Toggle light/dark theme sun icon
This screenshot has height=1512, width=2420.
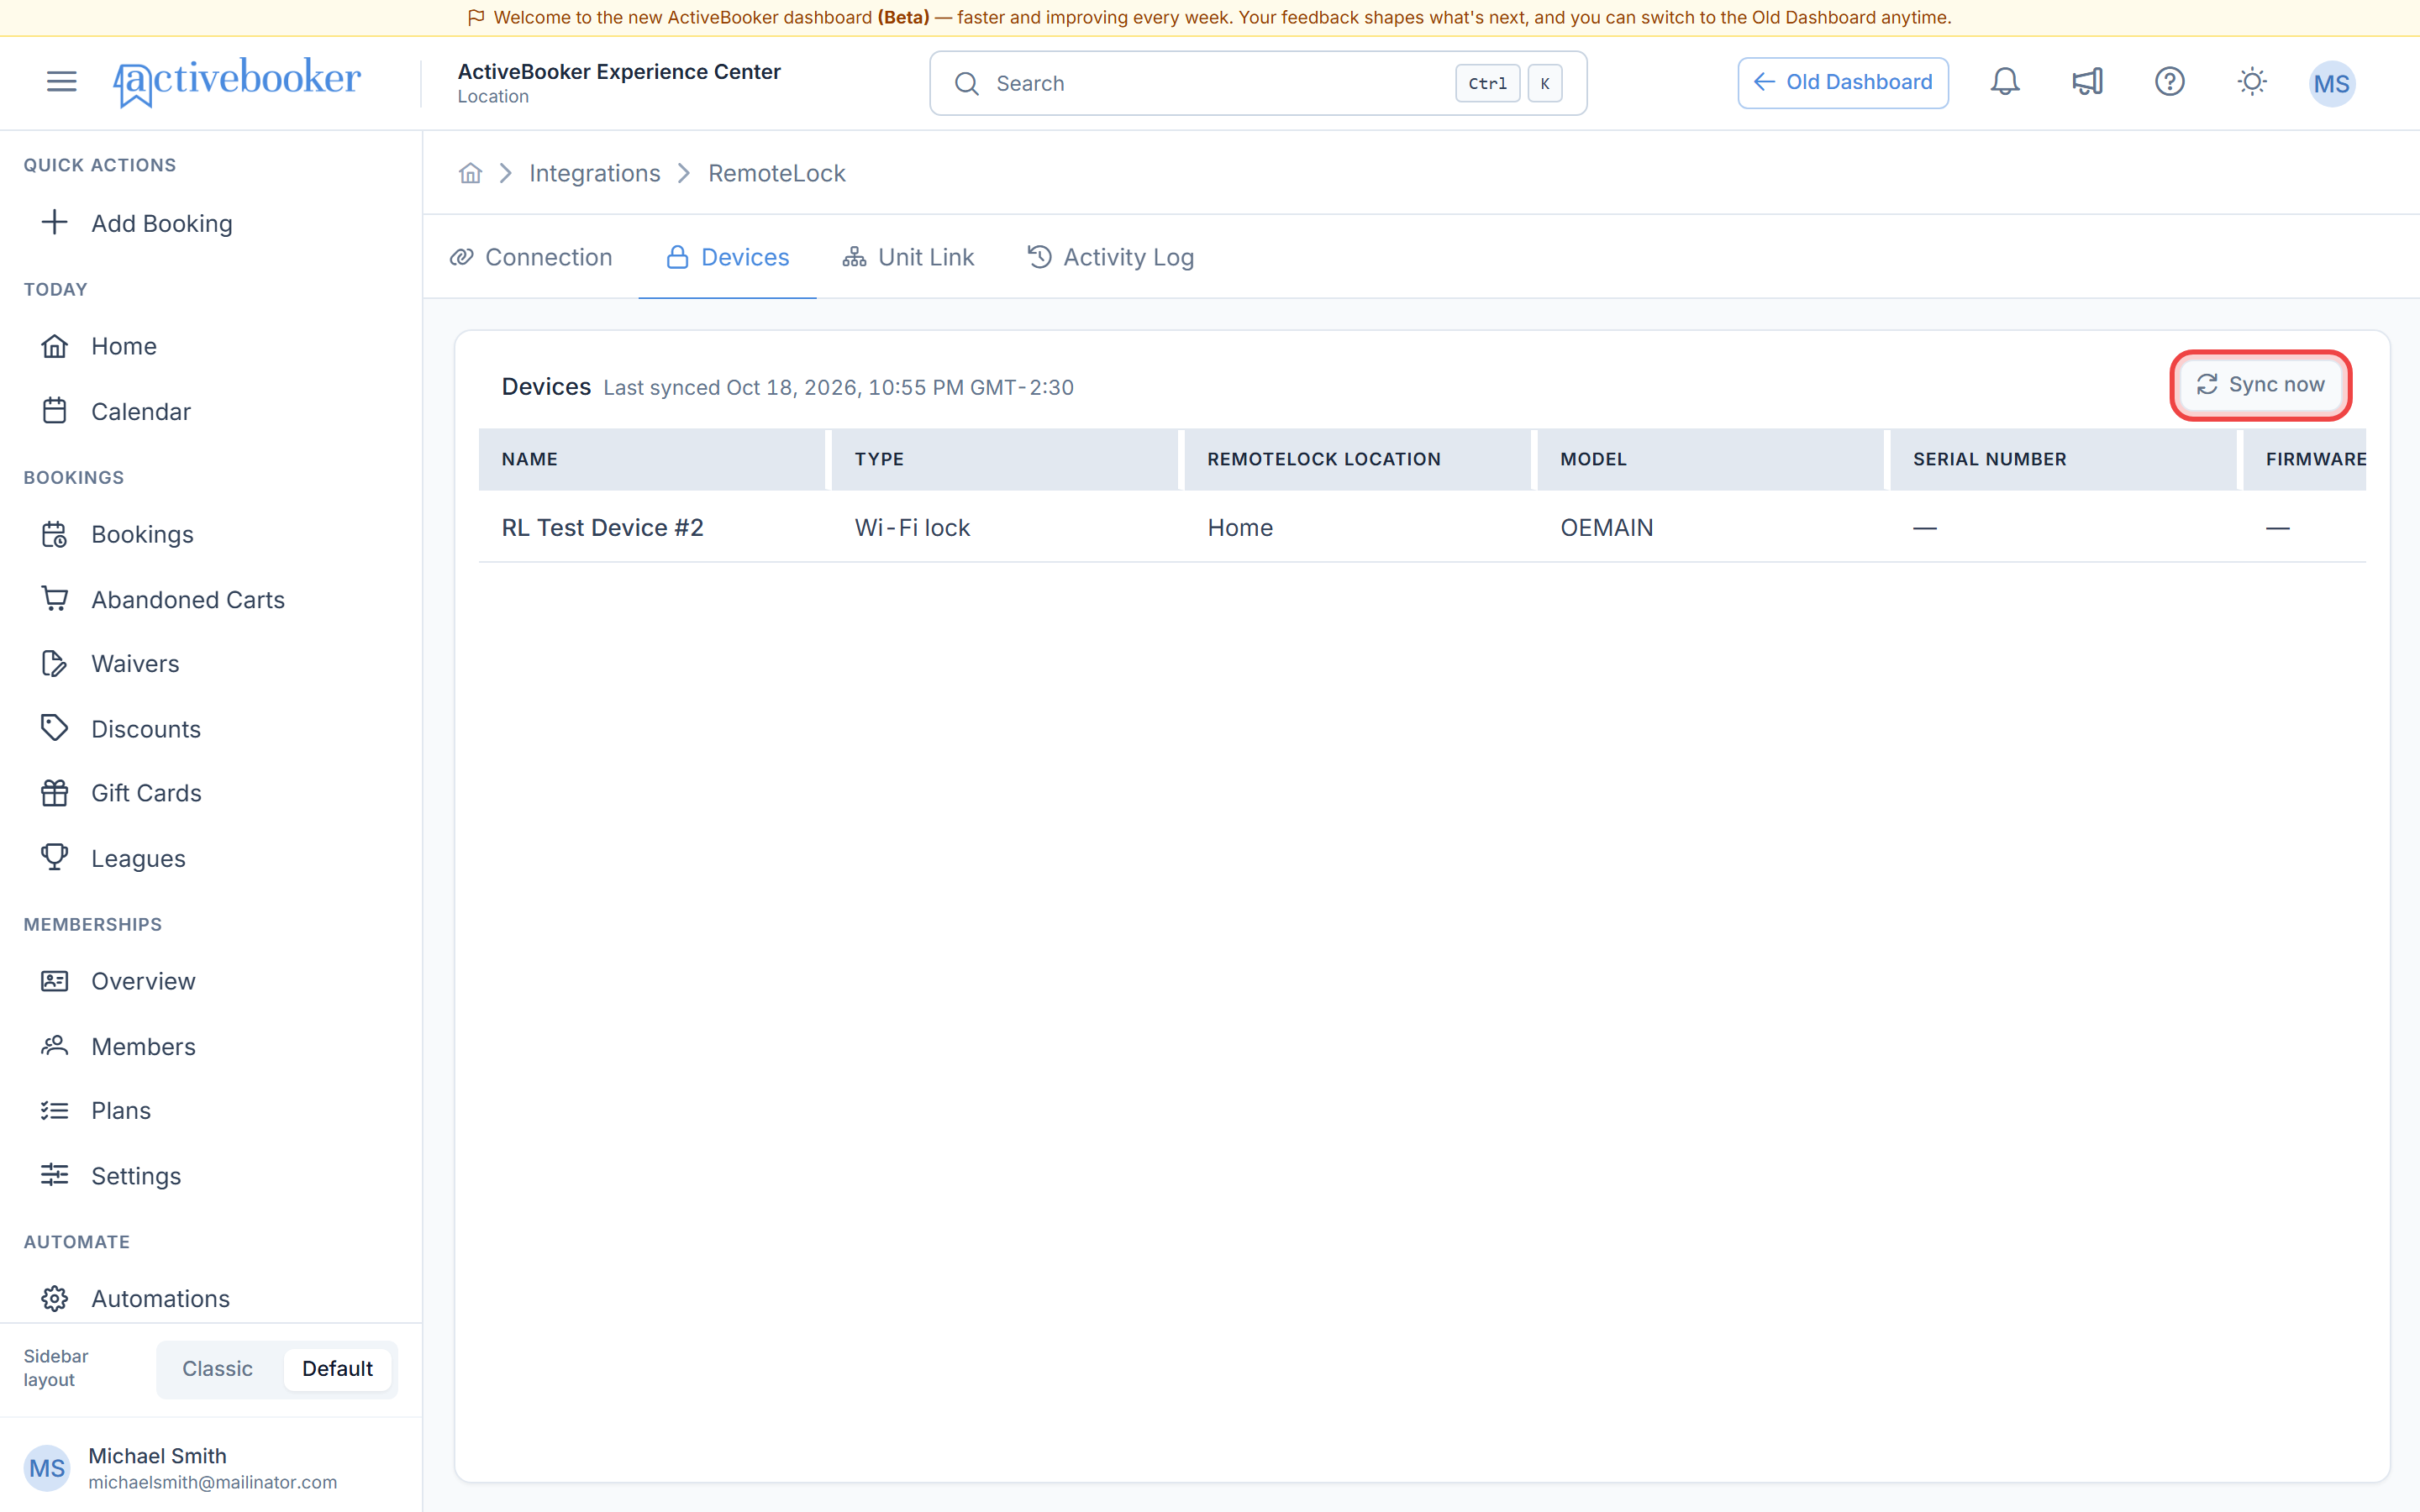pyautogui.click(x=2251, y=82)
